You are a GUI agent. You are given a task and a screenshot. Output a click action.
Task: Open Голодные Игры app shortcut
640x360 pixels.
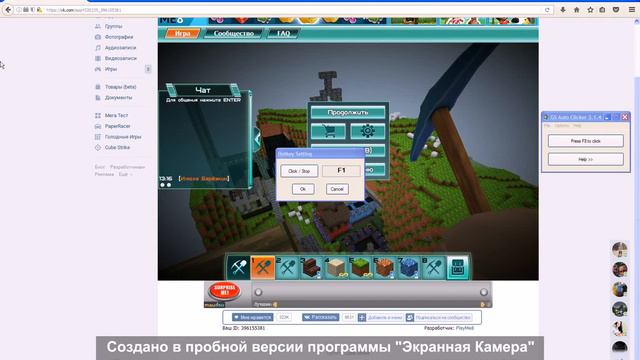(x=123, y=137)
